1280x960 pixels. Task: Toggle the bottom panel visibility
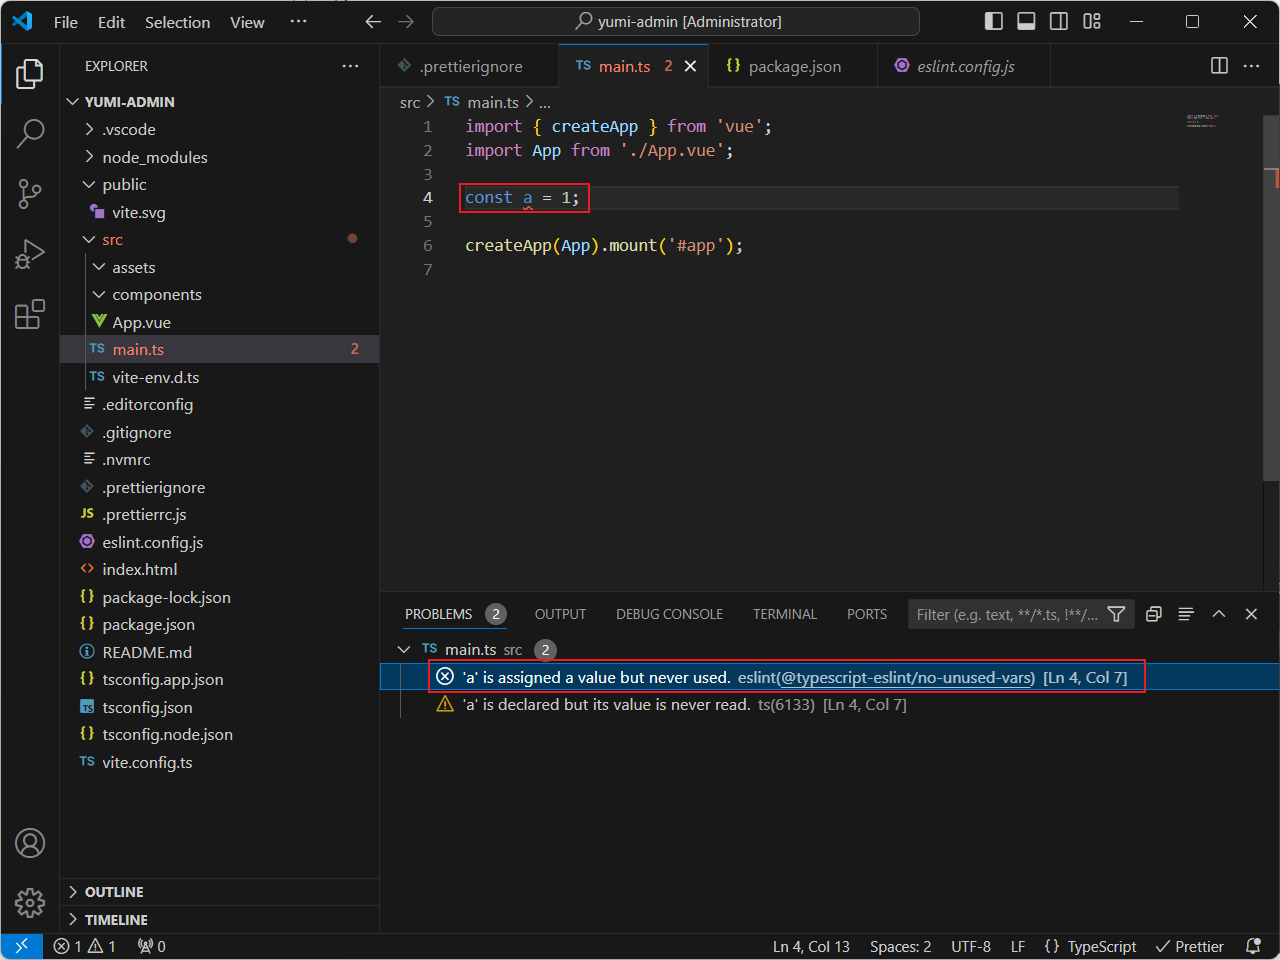point(1026,21)
